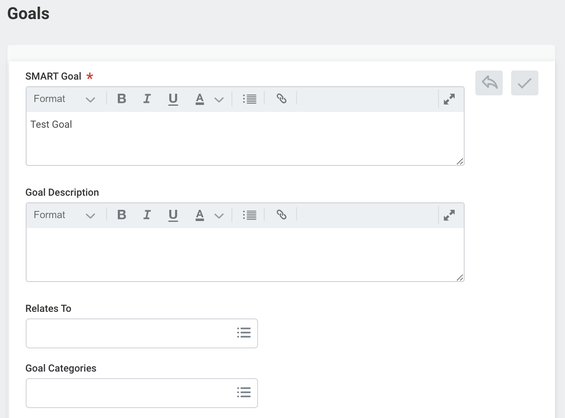565x418 pixels.
Task: Toggle italic in Goal Description editor
Action: (x=147, y=215)
